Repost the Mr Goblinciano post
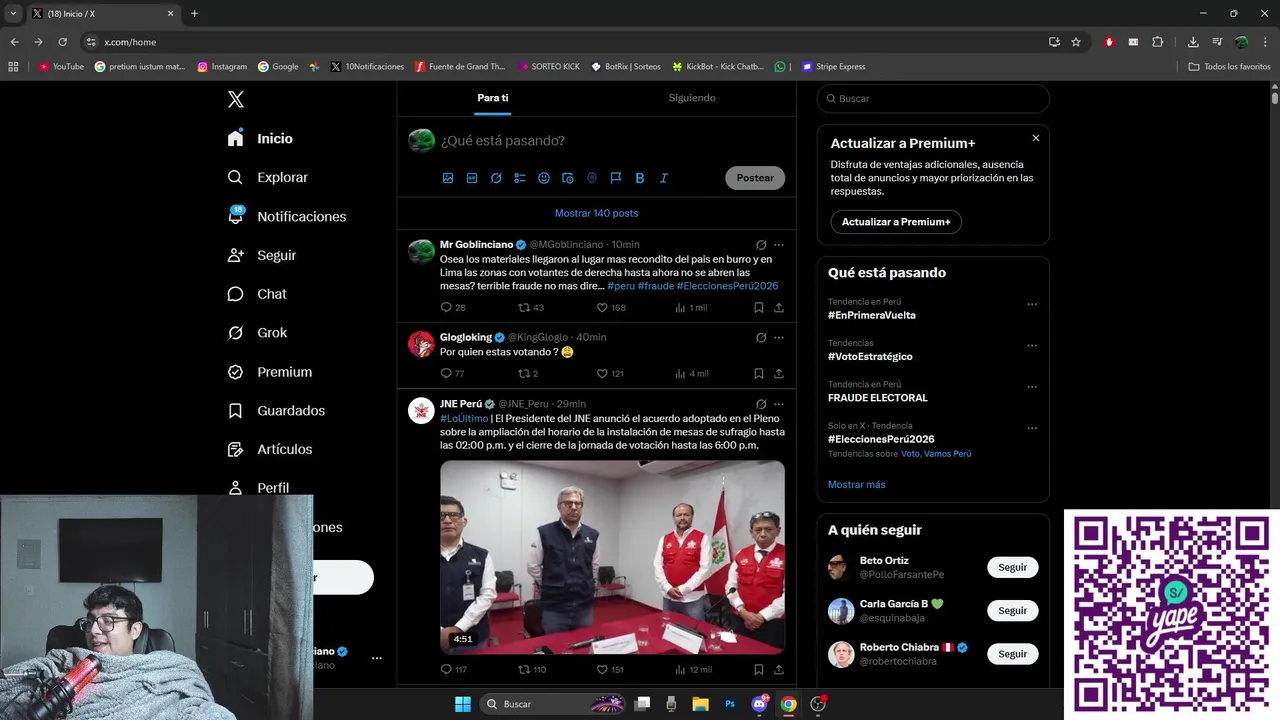This screenshot has width=1280, height=720. pyautogui.click(x=524, y=308)
